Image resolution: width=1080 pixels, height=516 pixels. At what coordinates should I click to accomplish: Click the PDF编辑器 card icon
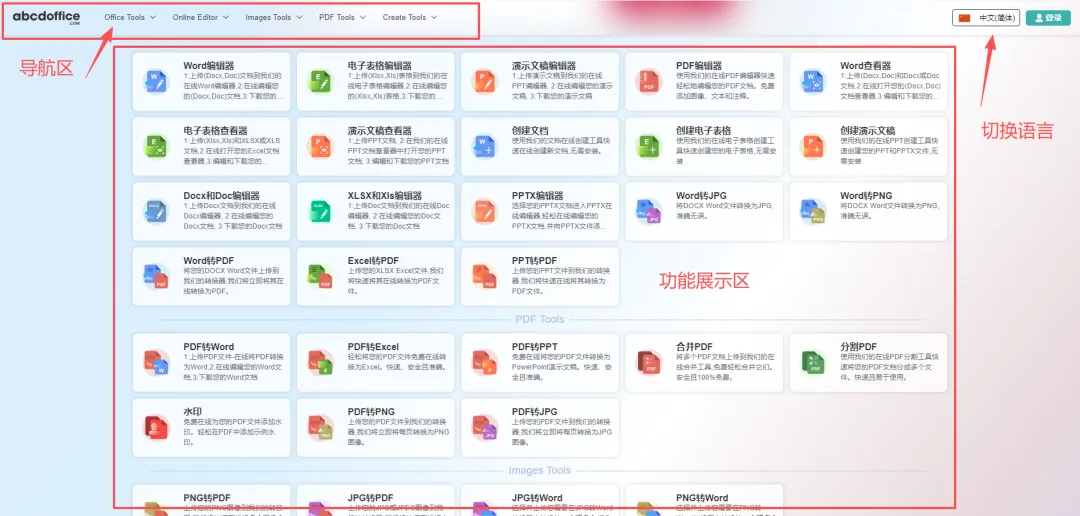click(x=648, y=81)
